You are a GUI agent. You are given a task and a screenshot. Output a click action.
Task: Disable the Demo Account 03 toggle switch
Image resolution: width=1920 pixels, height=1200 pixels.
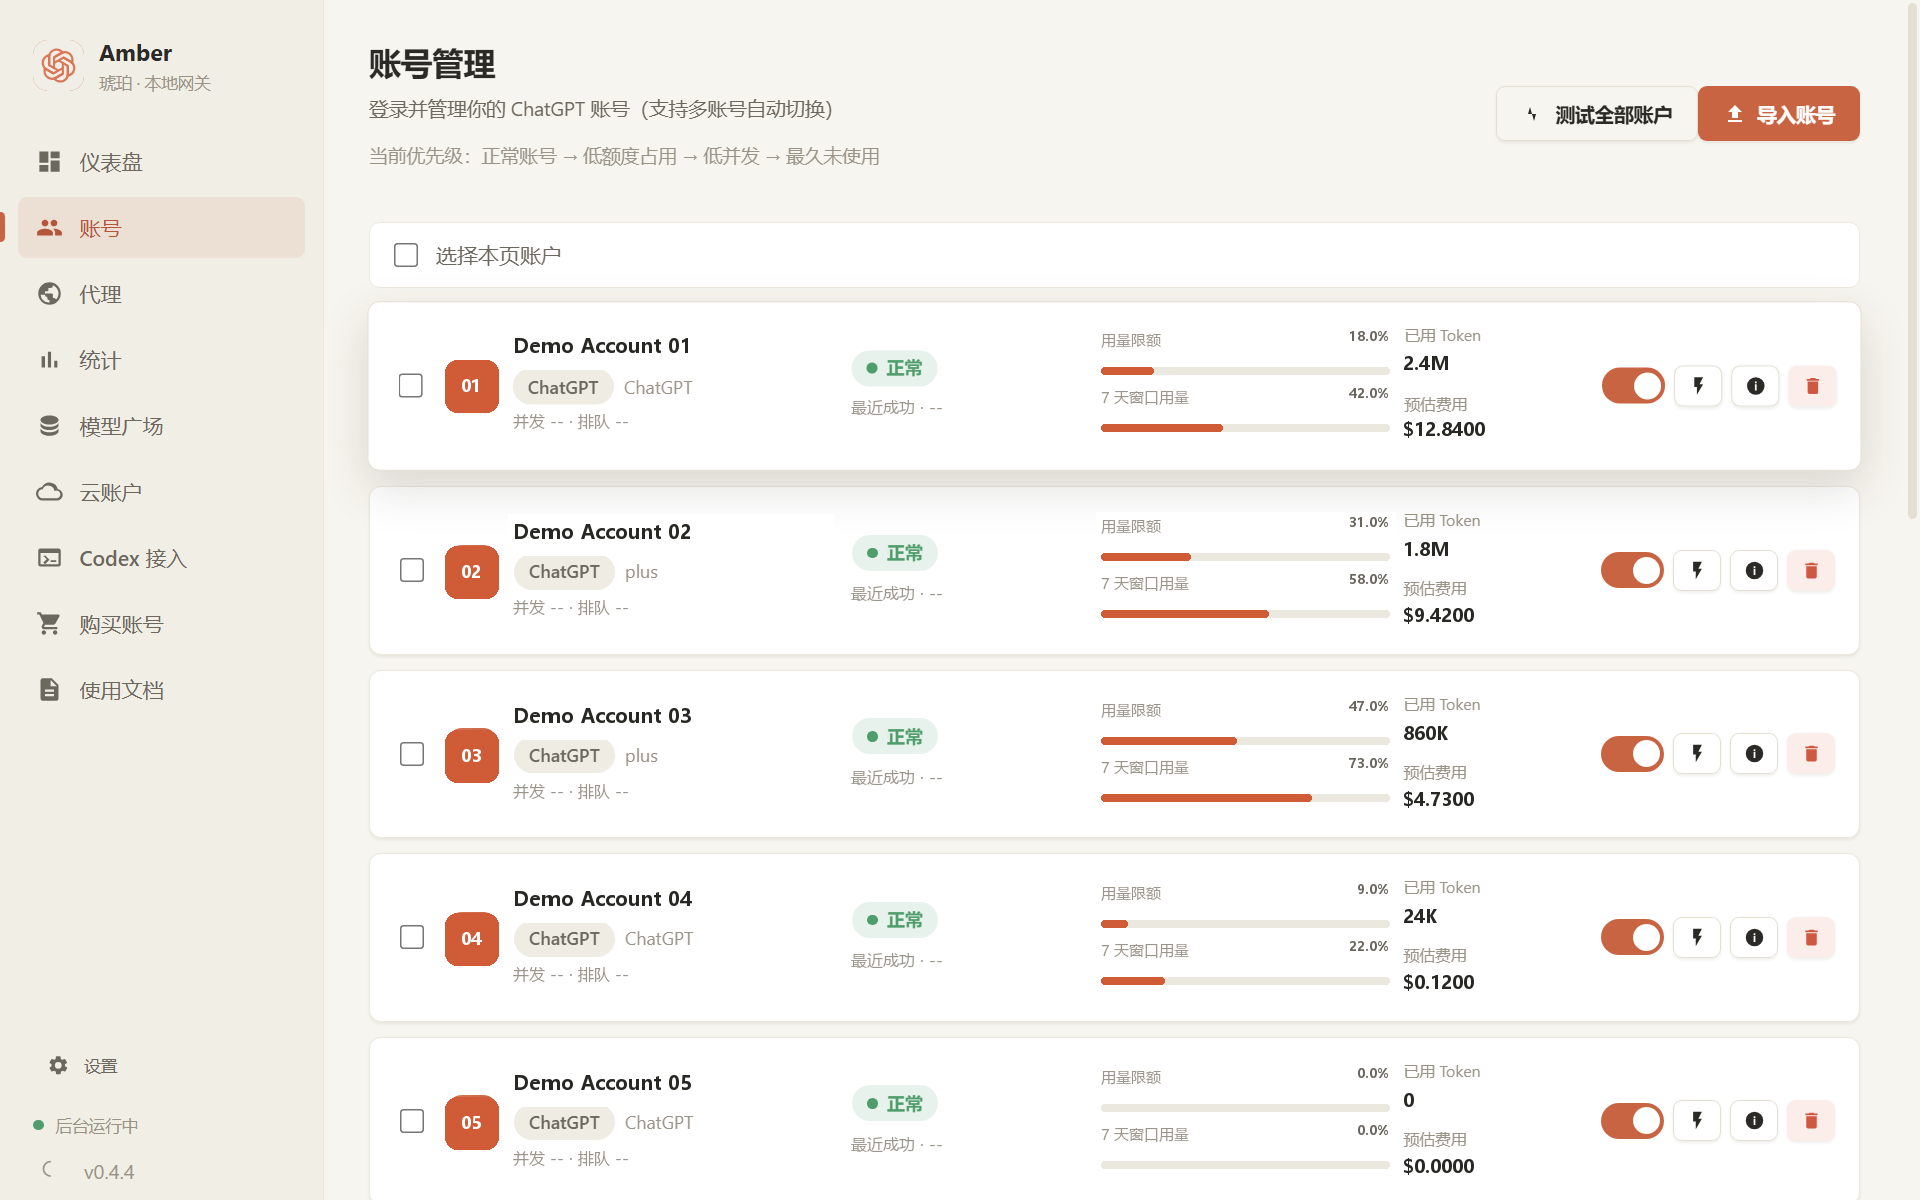tap(1632, 754)
